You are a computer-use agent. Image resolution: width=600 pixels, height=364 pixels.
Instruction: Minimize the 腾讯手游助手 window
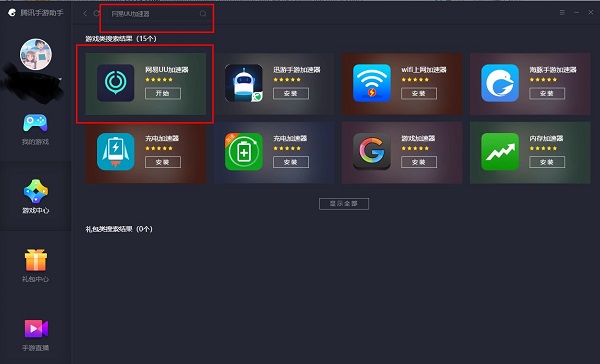coord(576,13)
